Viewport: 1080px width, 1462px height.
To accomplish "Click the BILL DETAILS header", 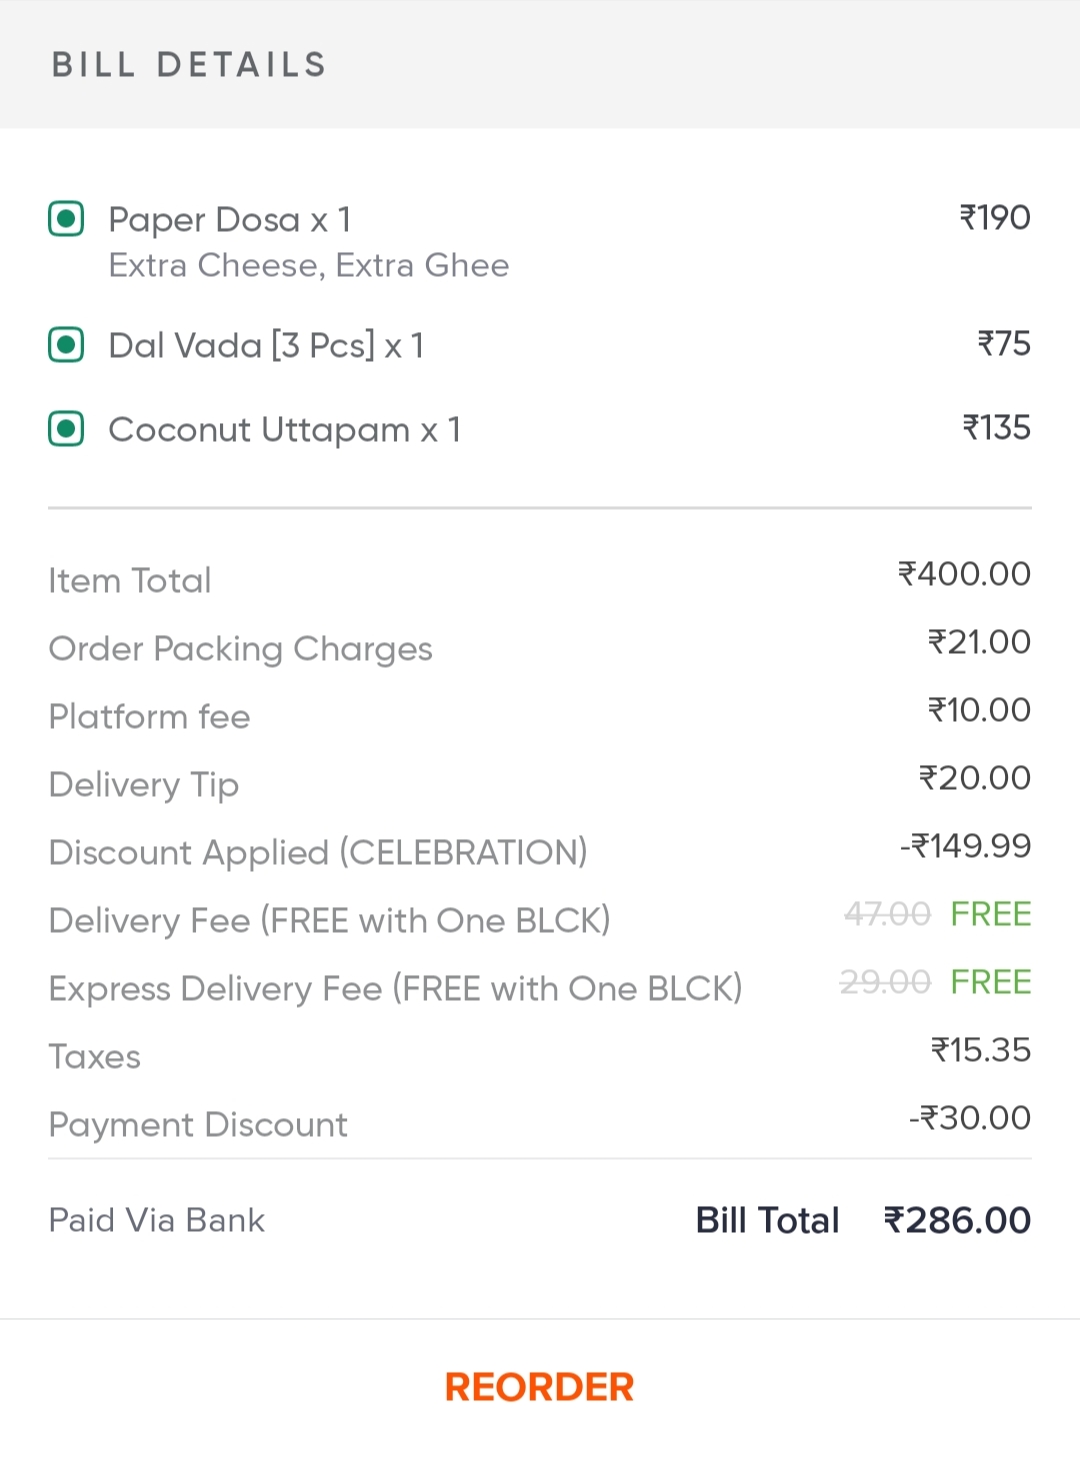I will pos(189,65).
